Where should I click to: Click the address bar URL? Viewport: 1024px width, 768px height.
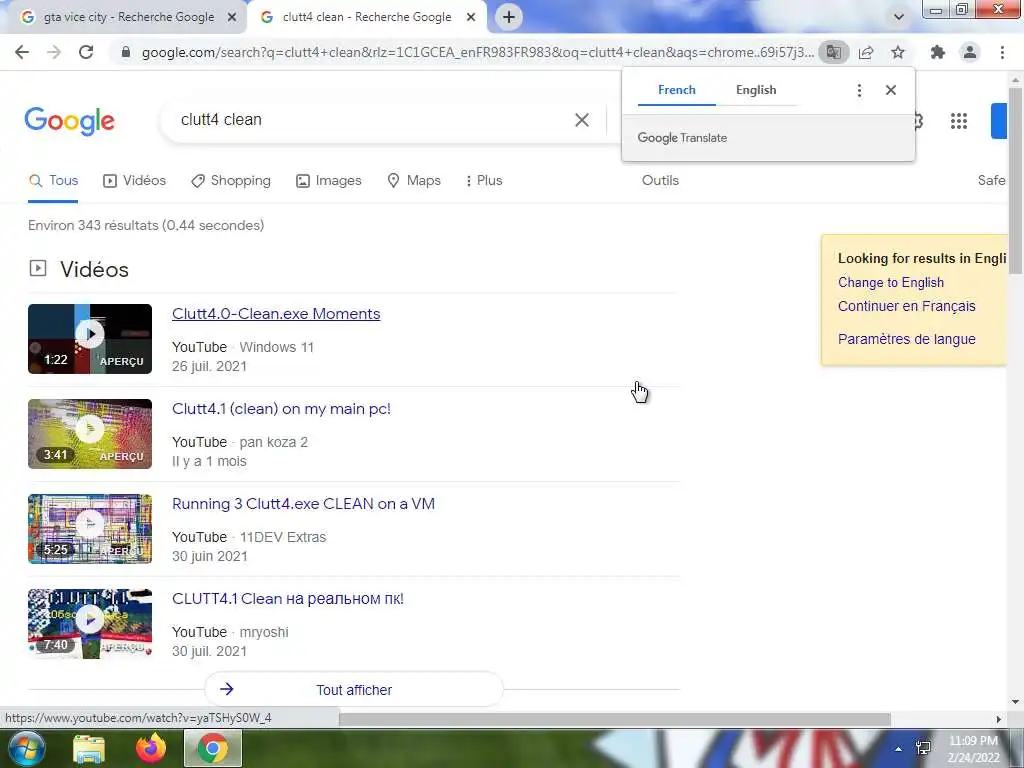pyautogui.click(x=477, y=52)
